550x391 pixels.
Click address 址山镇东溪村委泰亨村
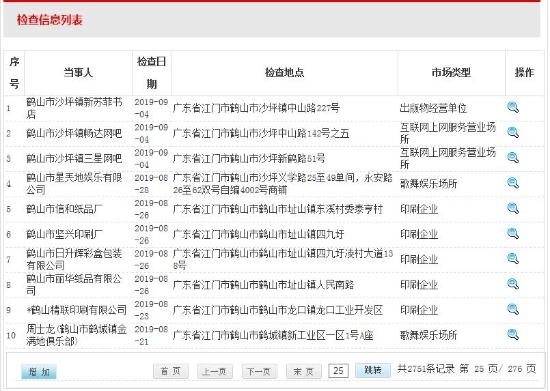tap(335, 209)
